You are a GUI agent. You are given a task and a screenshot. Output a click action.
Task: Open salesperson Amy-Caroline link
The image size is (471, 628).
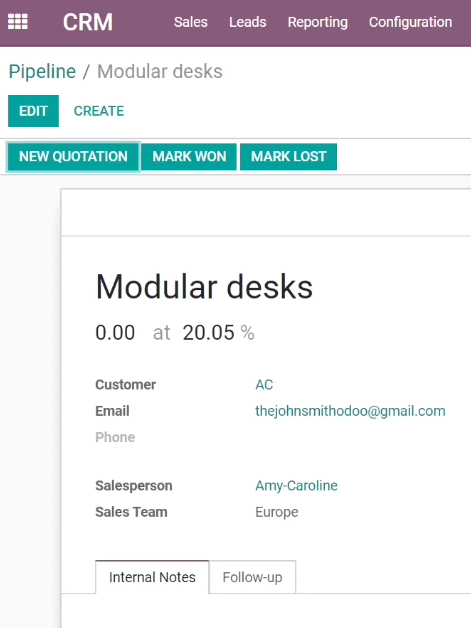[x=296, y=485]
